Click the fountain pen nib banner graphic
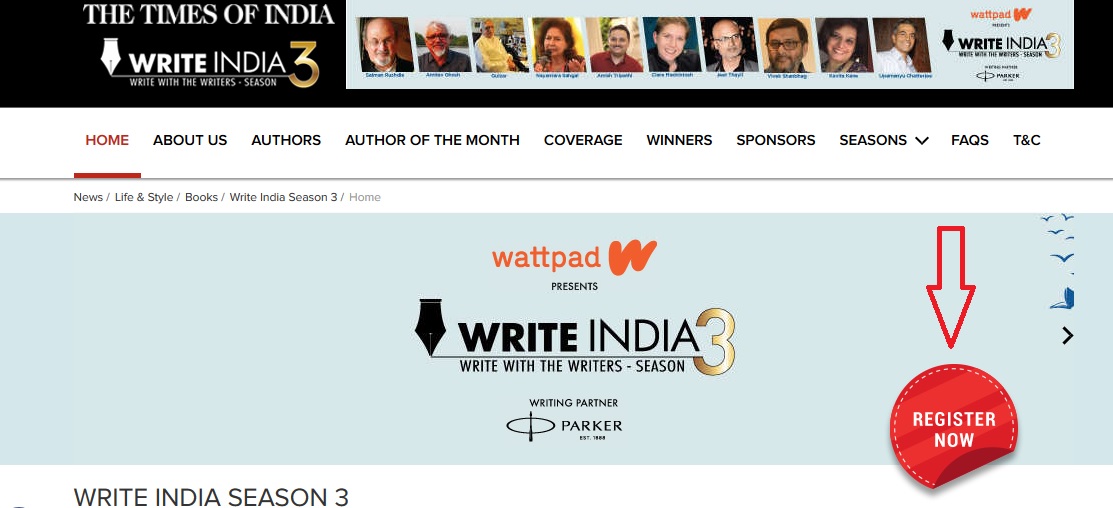Screen dimensions: 1113x508 point(430,327)
